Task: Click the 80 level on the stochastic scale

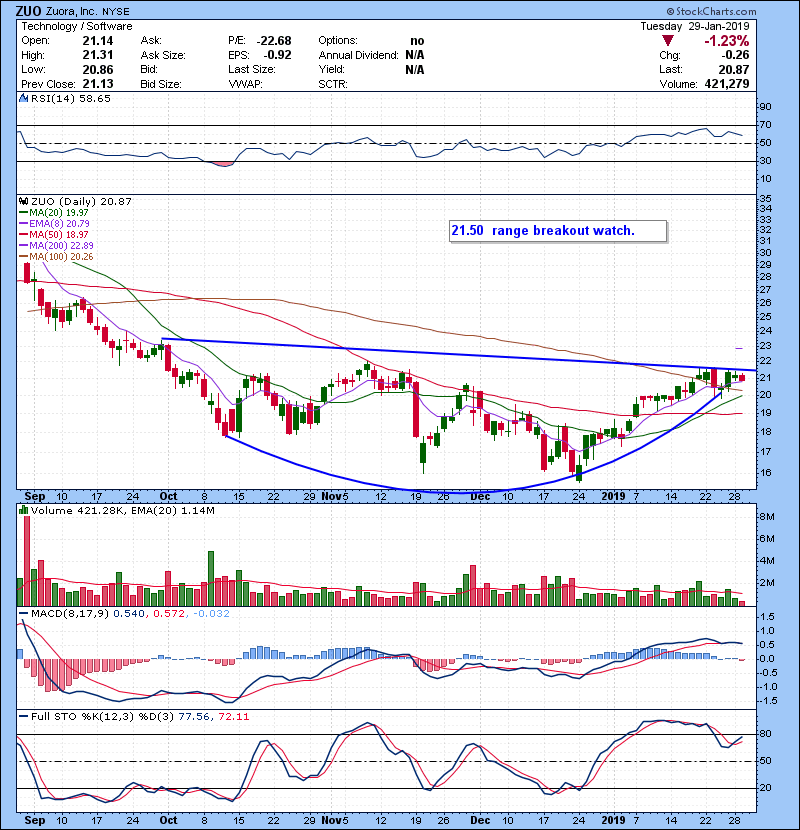Action: pos(766,734)
